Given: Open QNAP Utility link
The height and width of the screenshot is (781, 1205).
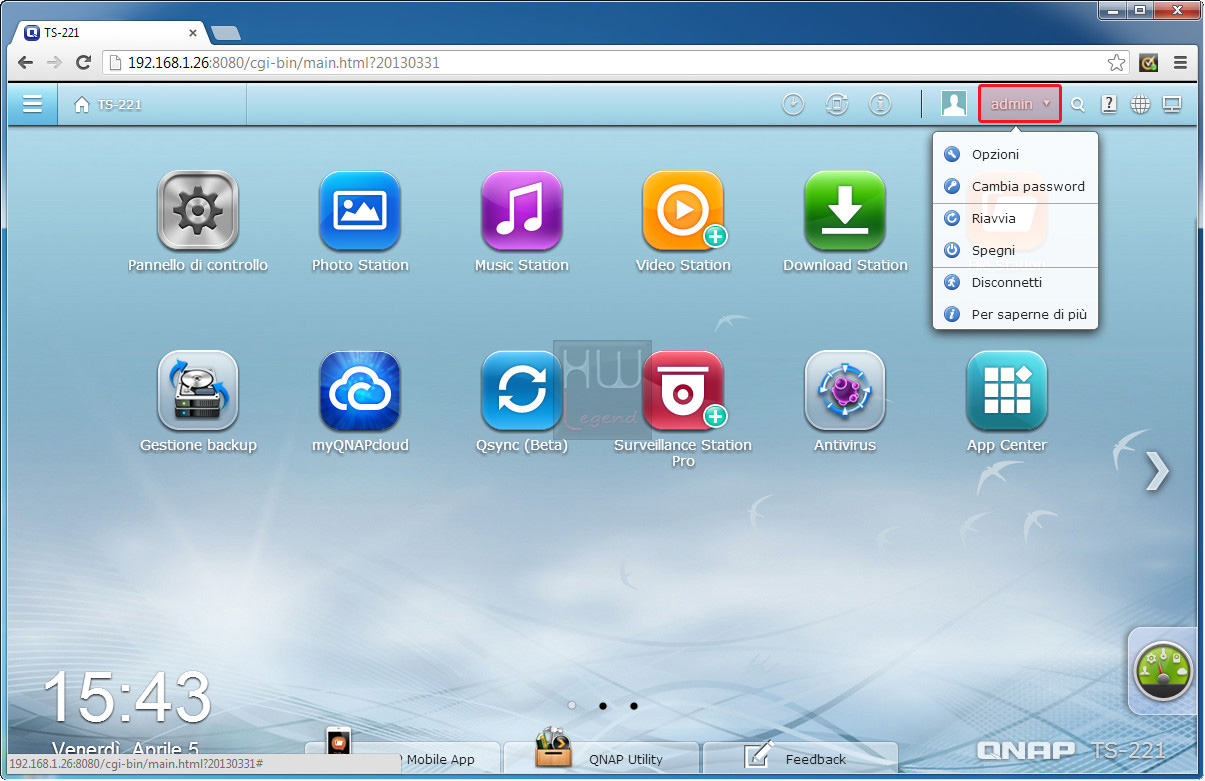Looking at the screenshot, I should pos(601,757).
